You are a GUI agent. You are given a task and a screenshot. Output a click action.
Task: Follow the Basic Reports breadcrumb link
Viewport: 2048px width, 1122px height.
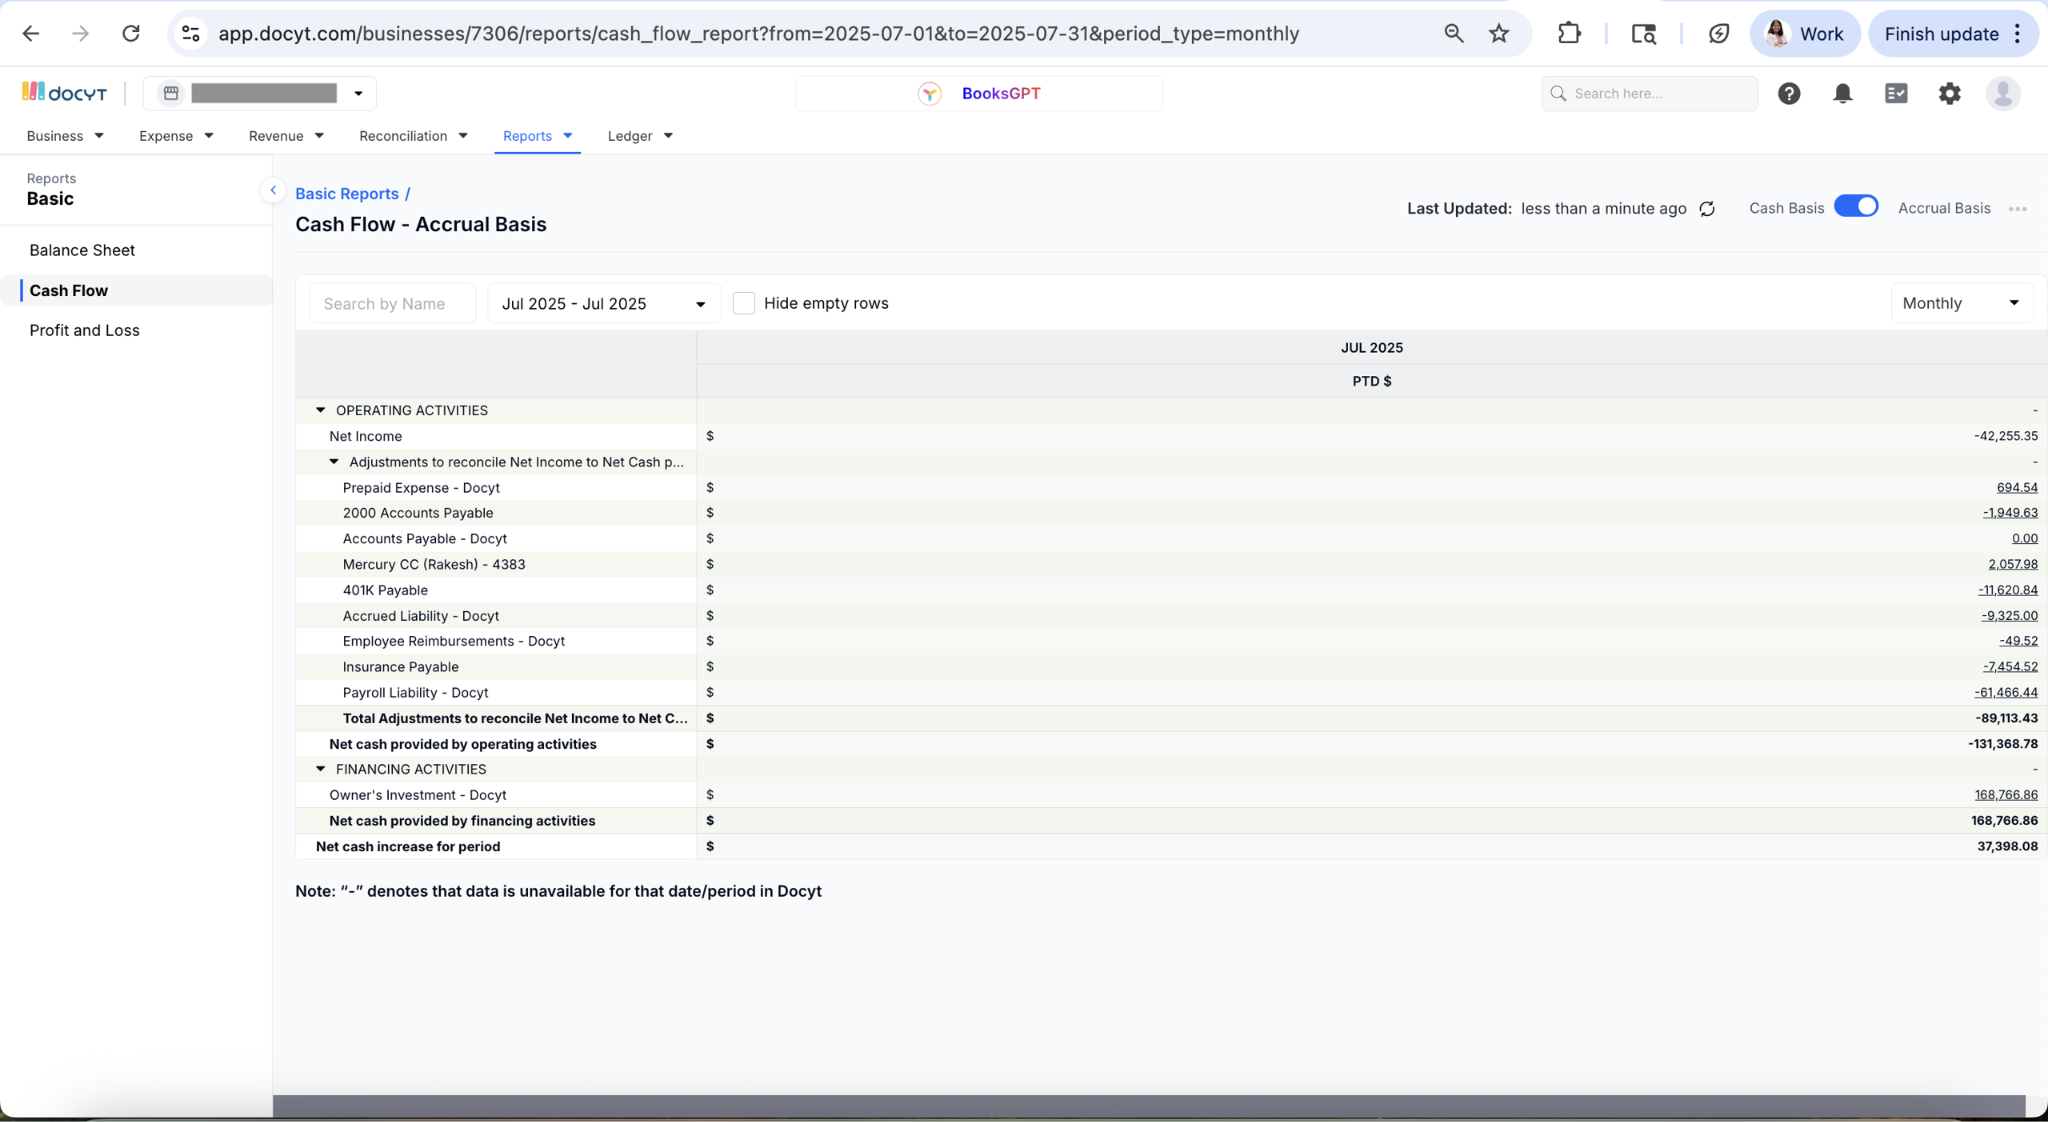347,194
